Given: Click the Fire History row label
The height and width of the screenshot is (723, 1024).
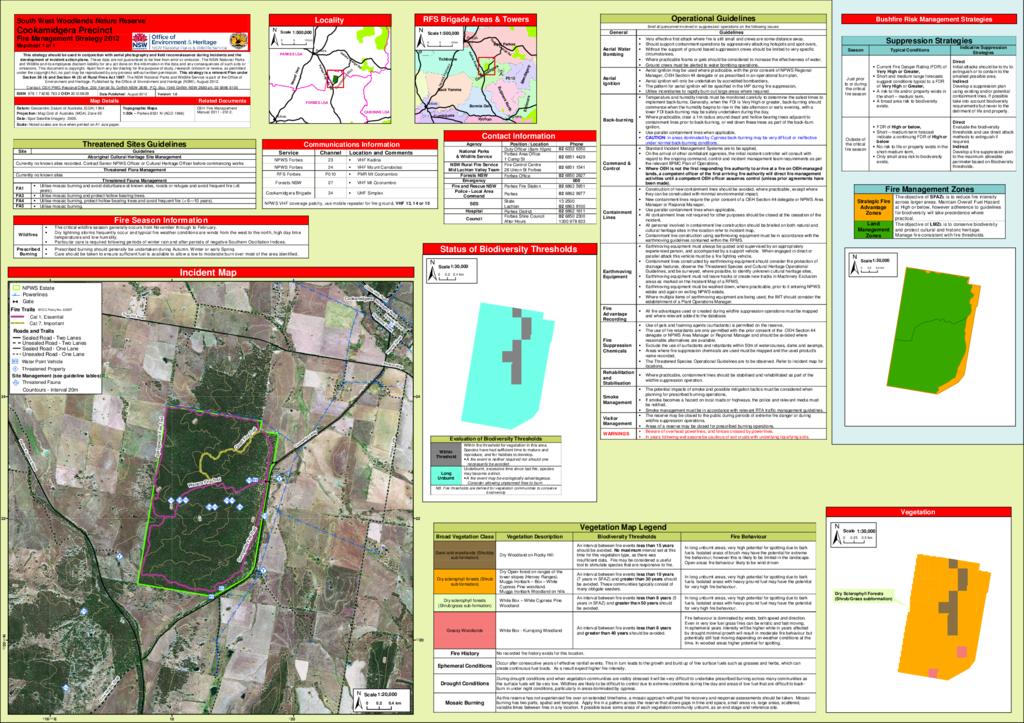Looking at the screenshot, I should (x=464, y=653).
